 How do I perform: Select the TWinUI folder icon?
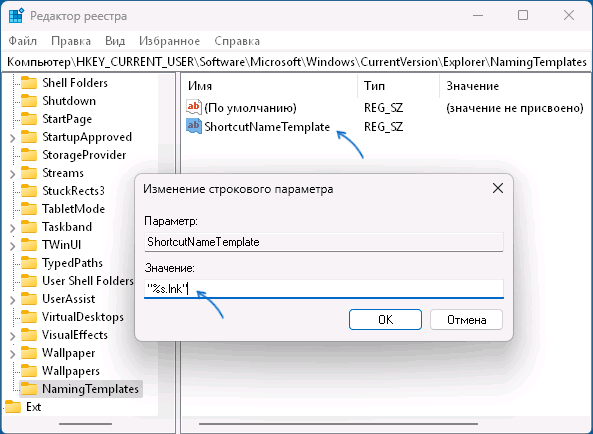pos(29,245)
